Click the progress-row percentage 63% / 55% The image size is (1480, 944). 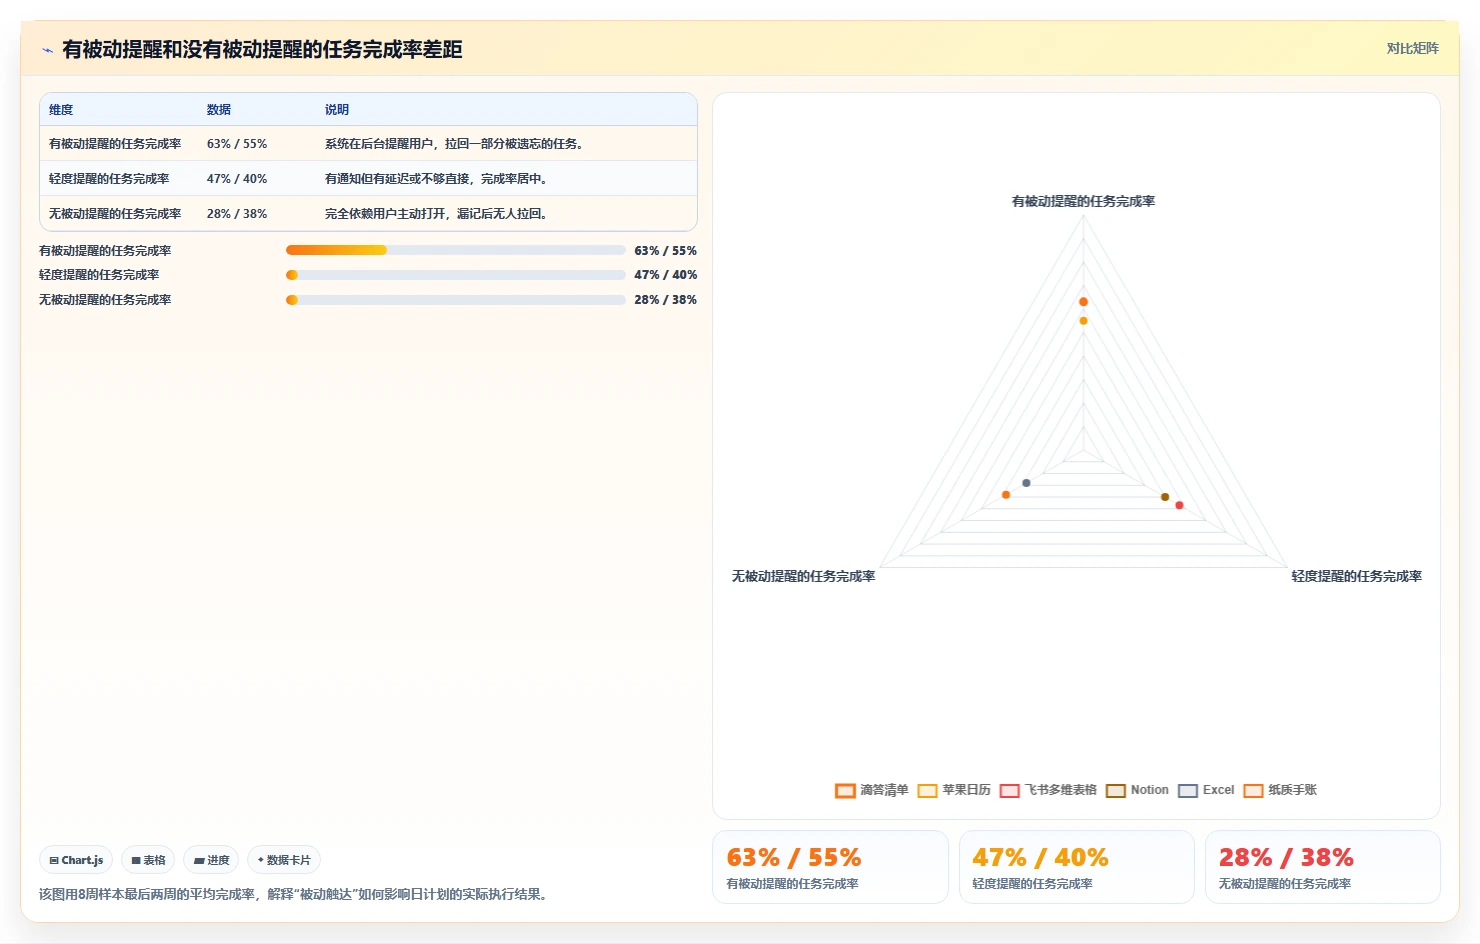[x=665, y=251]
